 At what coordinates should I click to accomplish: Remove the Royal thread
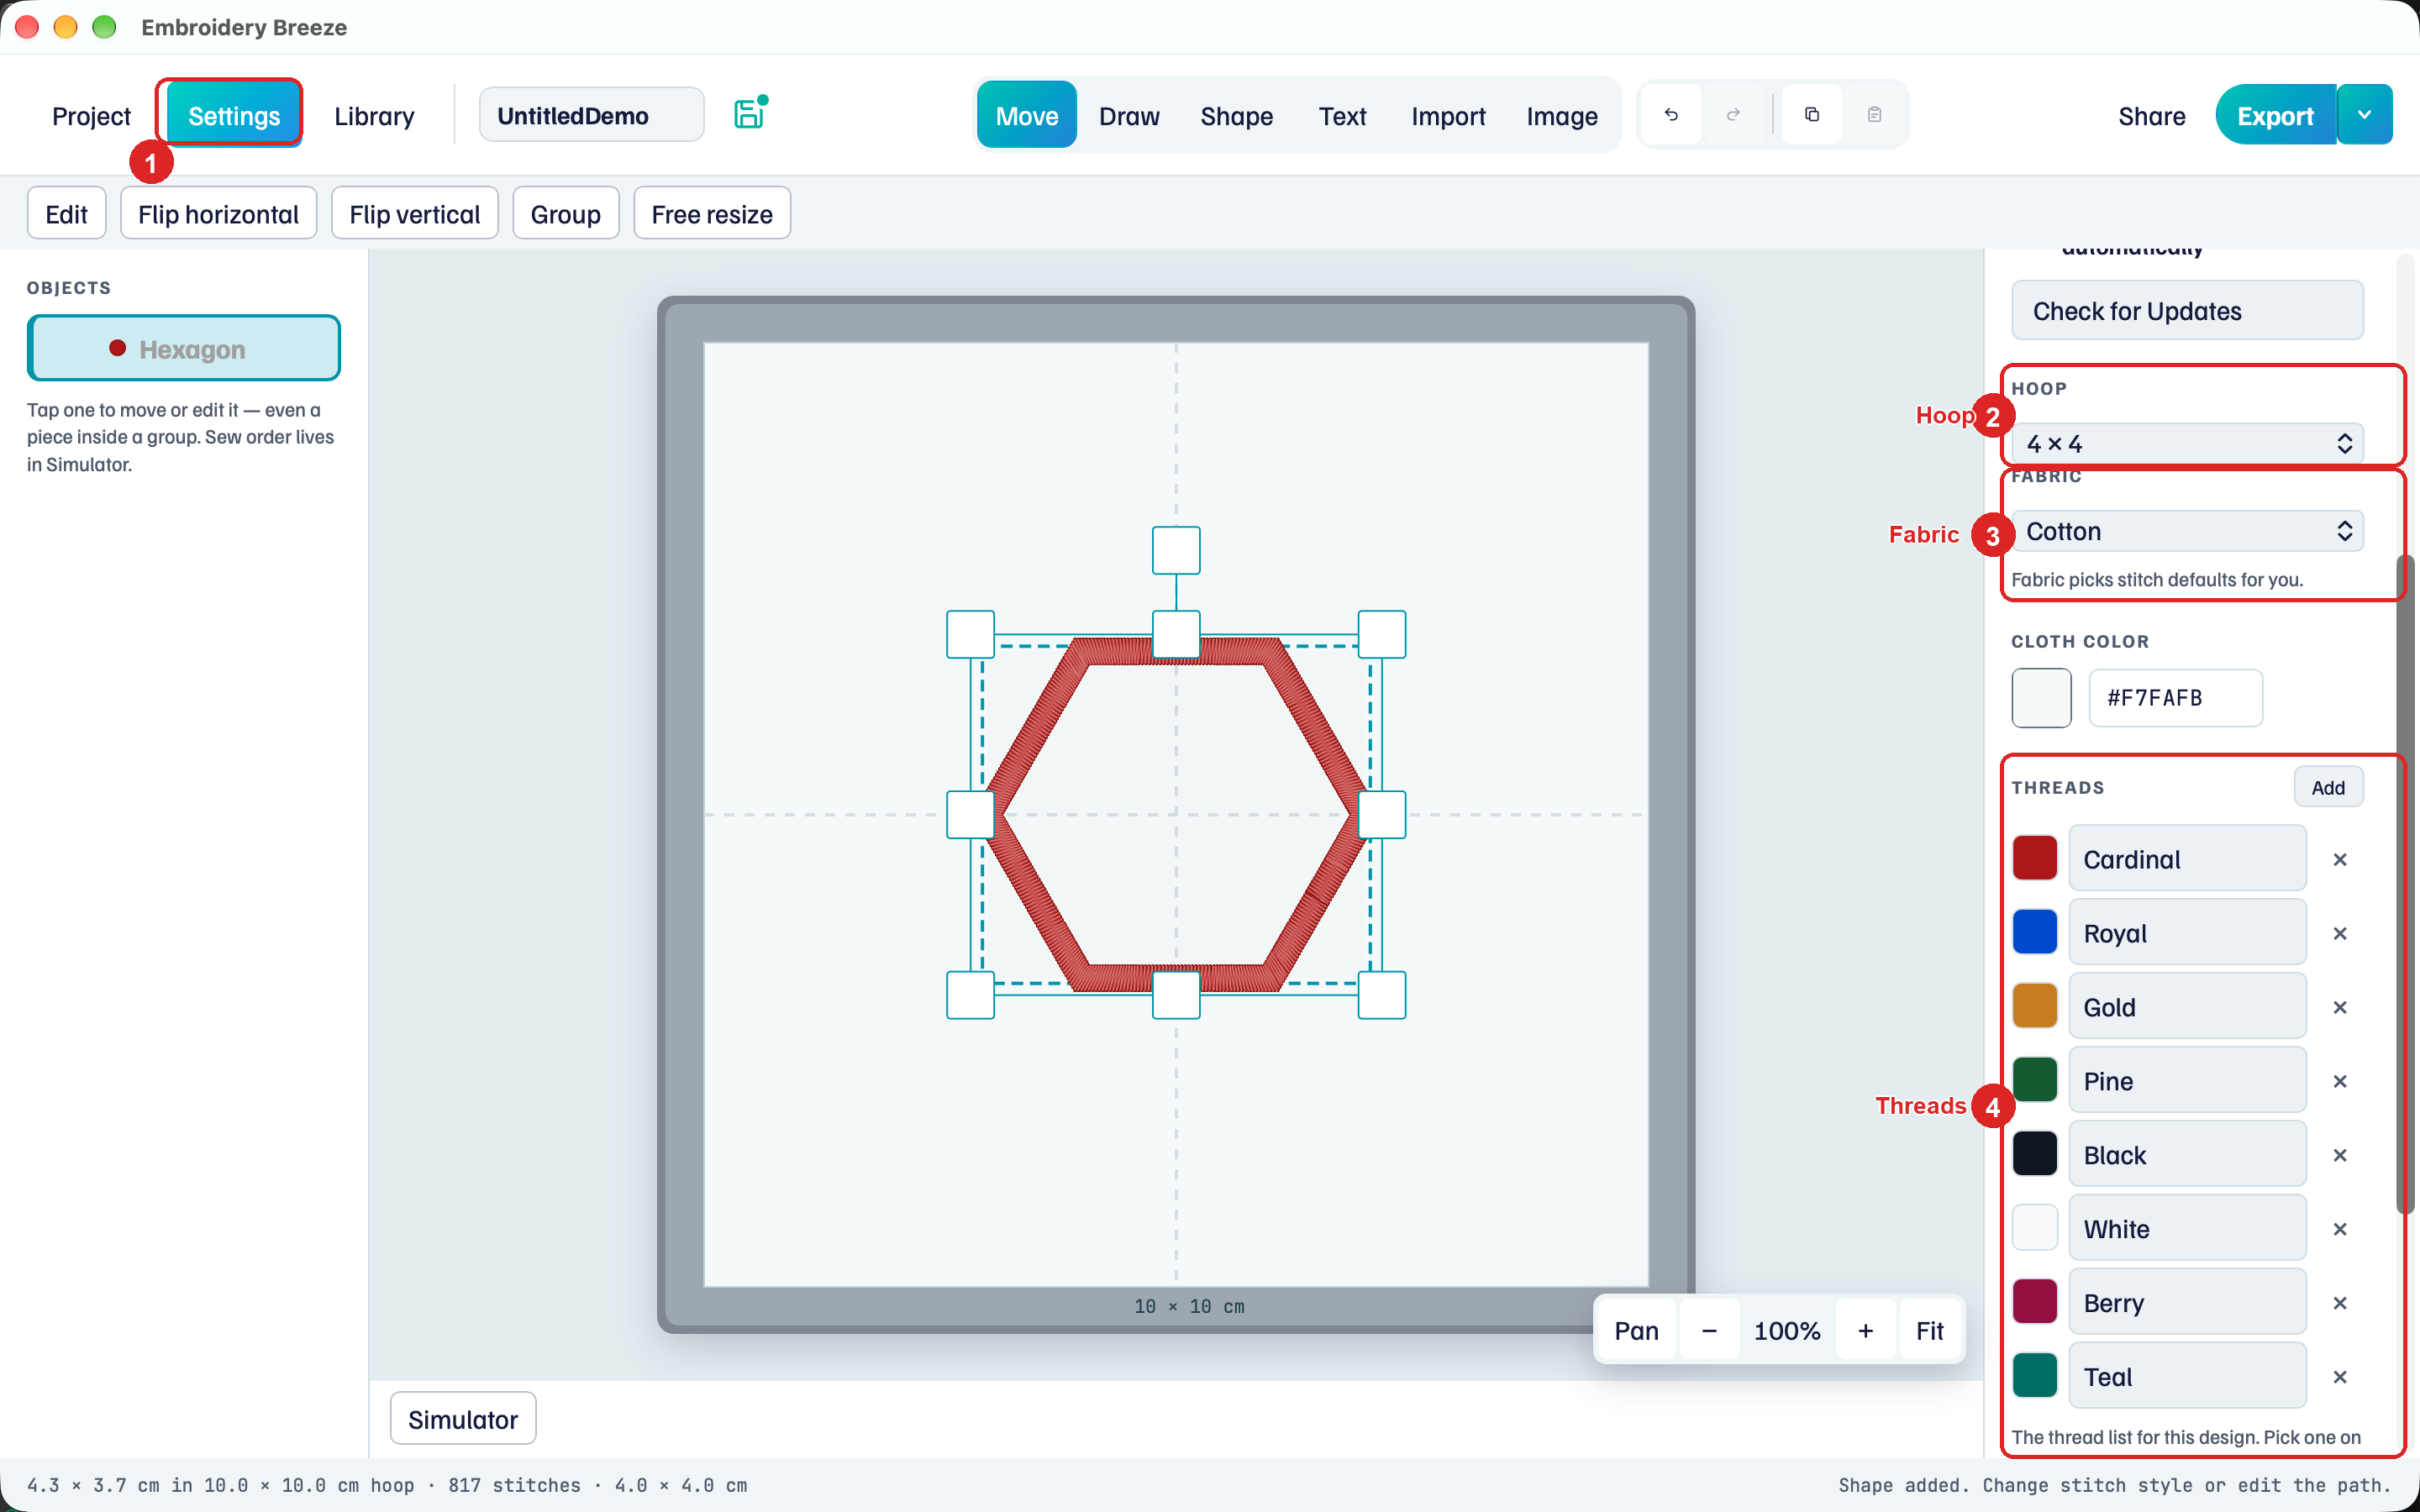coord(2340,933)
